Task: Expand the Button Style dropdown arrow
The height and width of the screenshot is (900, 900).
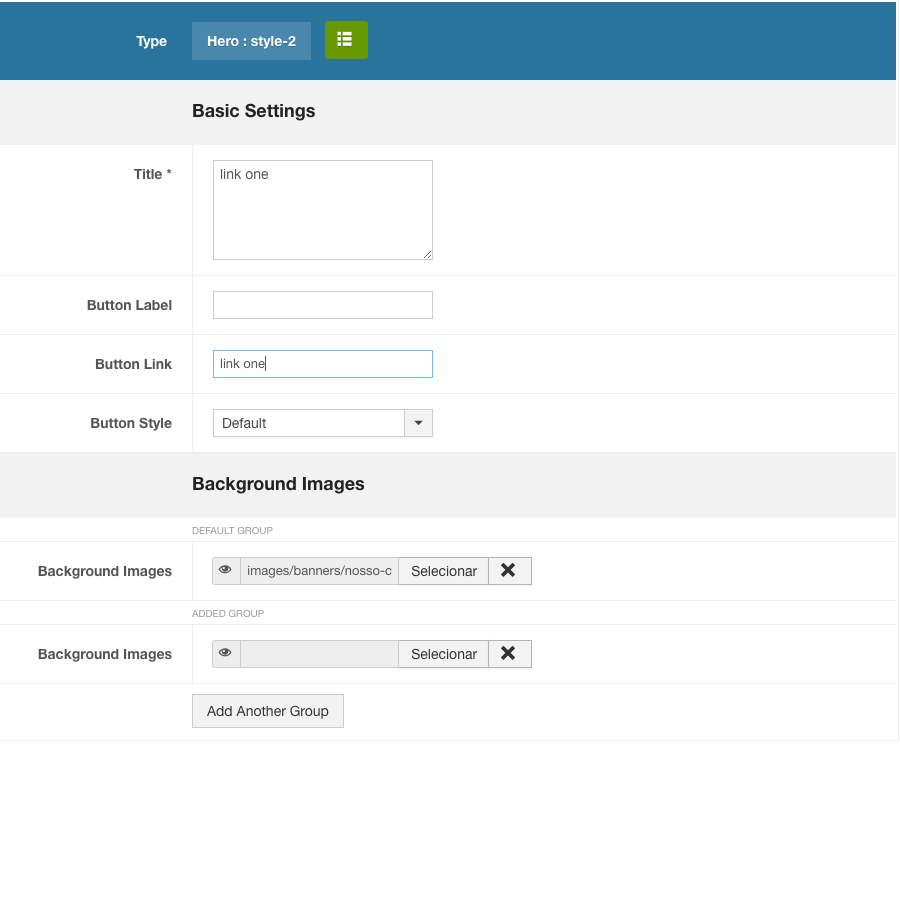Action: (x=418, y=423)
